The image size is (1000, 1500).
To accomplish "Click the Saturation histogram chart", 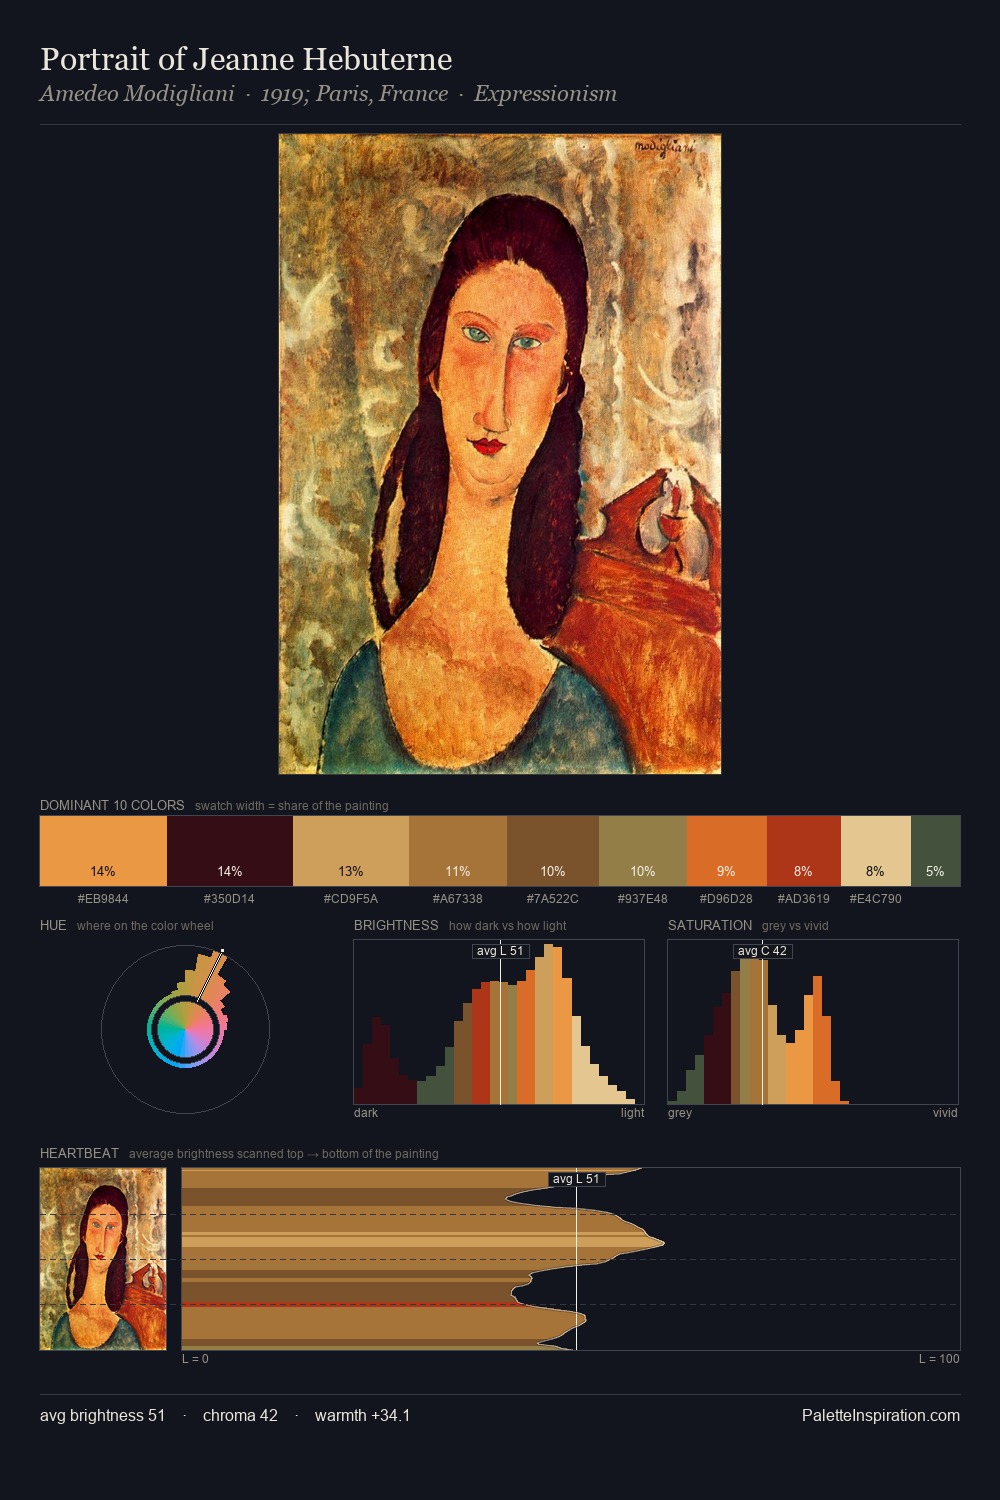I will [813, 1022].
